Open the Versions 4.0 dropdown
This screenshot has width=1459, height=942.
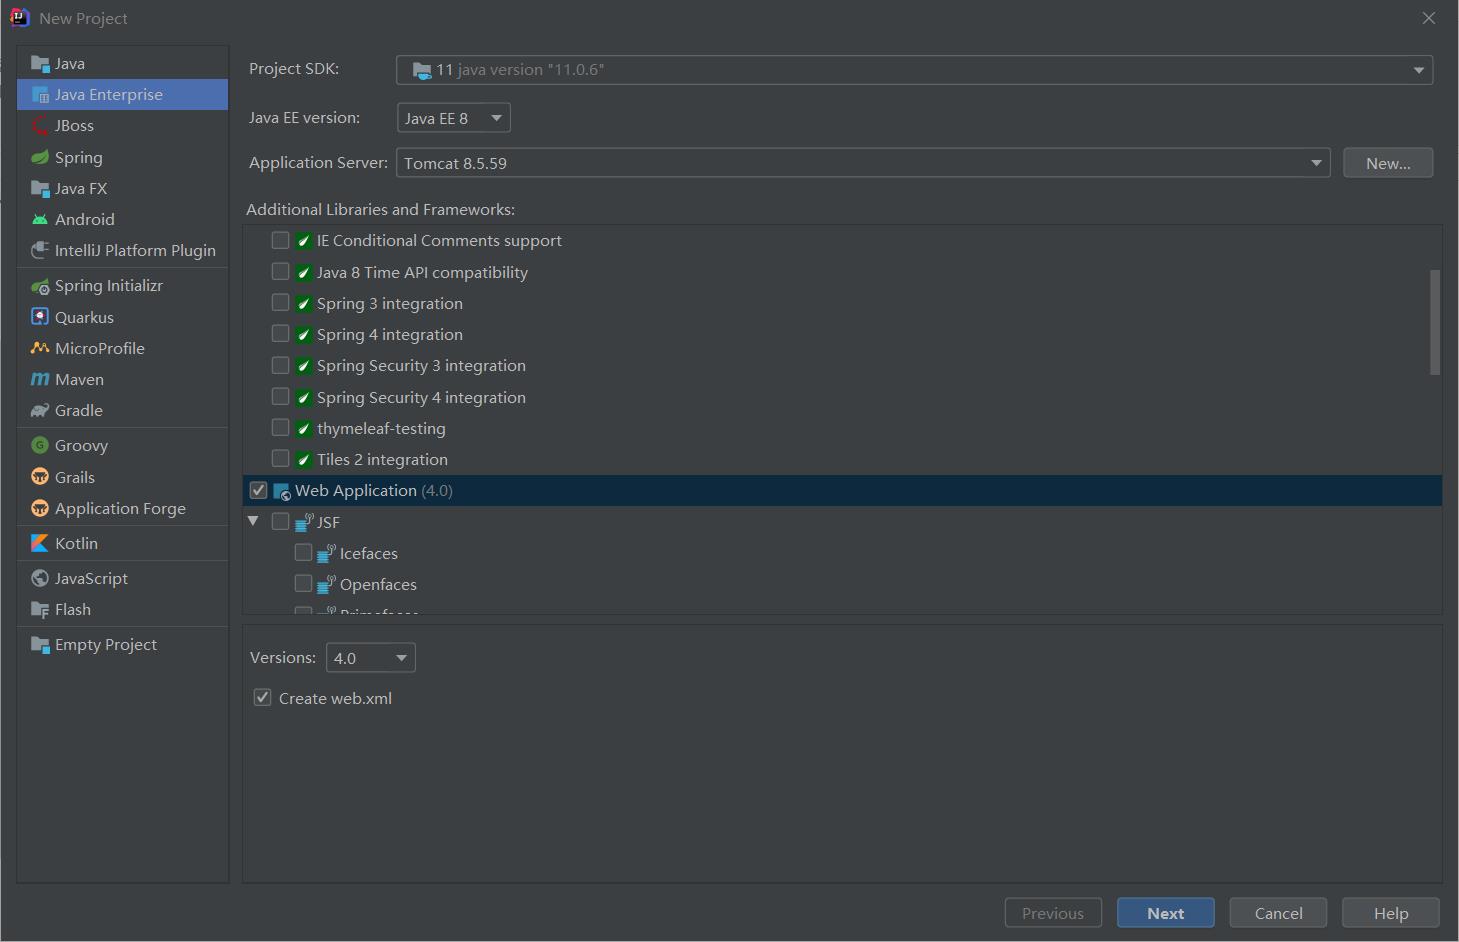point(370,658)
